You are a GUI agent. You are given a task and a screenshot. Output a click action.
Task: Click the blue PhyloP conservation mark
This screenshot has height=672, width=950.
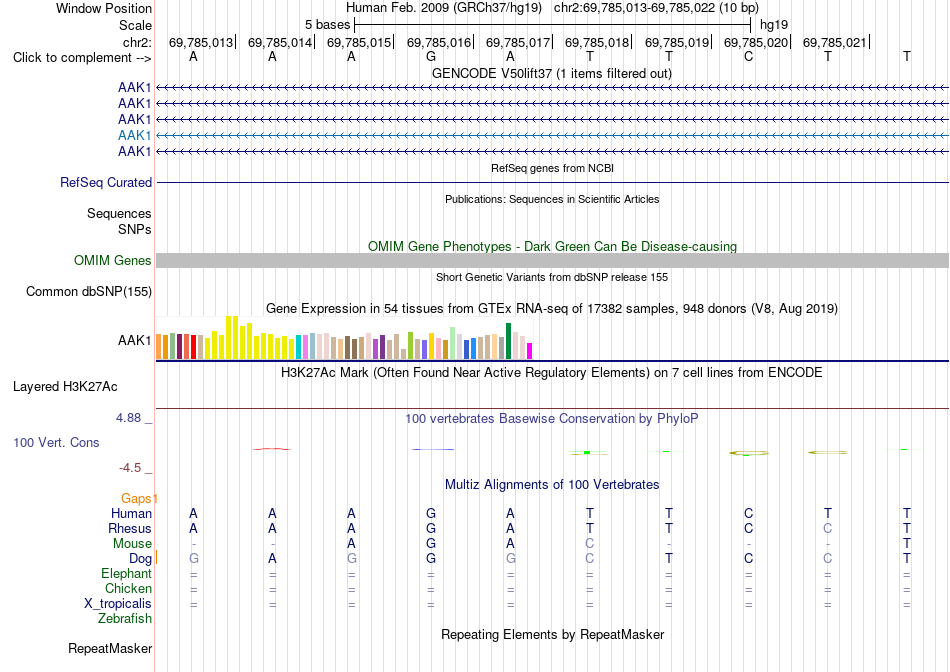coord(433,450)
